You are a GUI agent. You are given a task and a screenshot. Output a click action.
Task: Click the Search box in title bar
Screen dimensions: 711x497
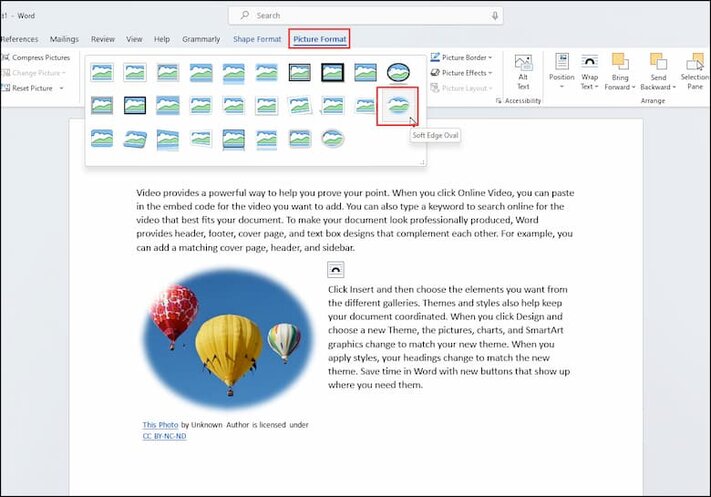pyautogui.click(x=365, y=15)
